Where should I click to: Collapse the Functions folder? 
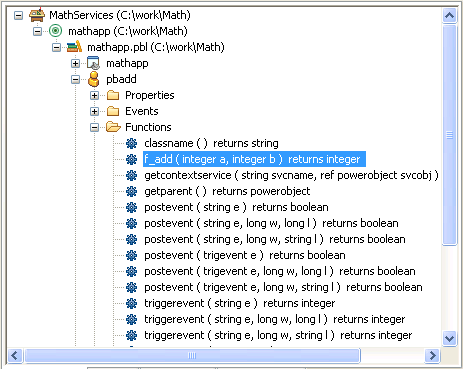(95, 127)
